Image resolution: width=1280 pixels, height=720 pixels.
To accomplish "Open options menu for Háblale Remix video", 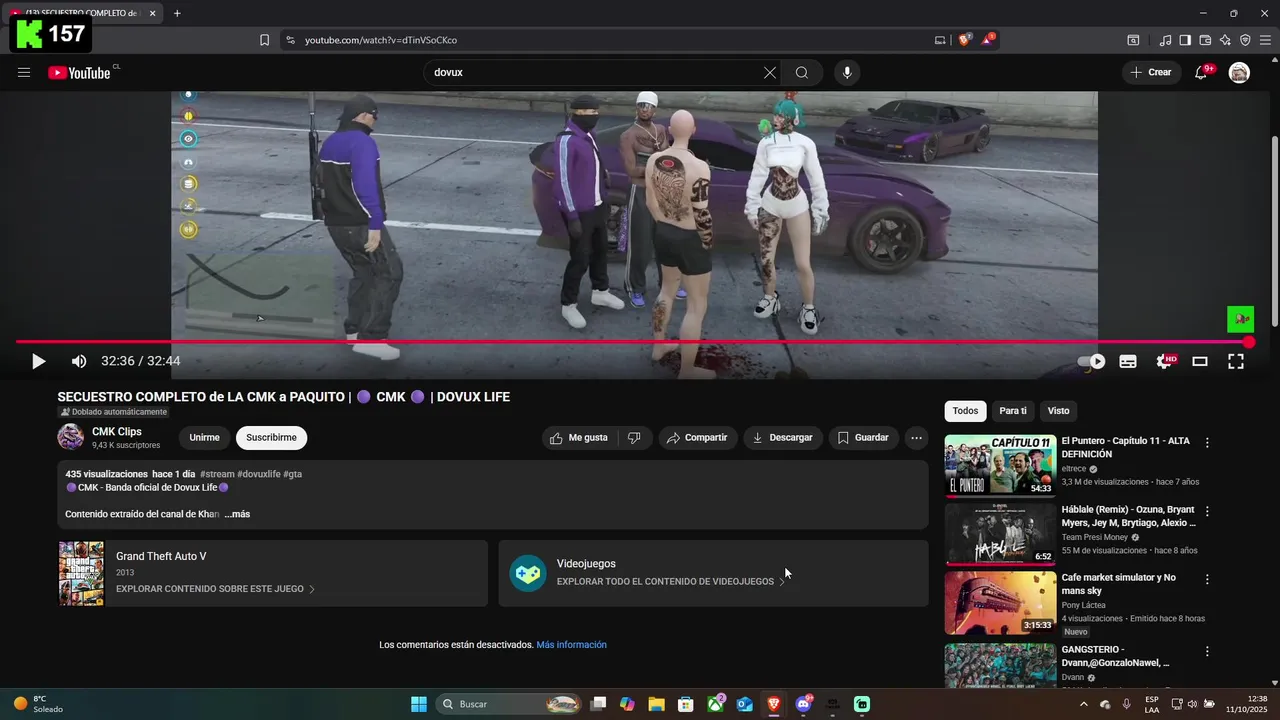I will point(1207,511).
